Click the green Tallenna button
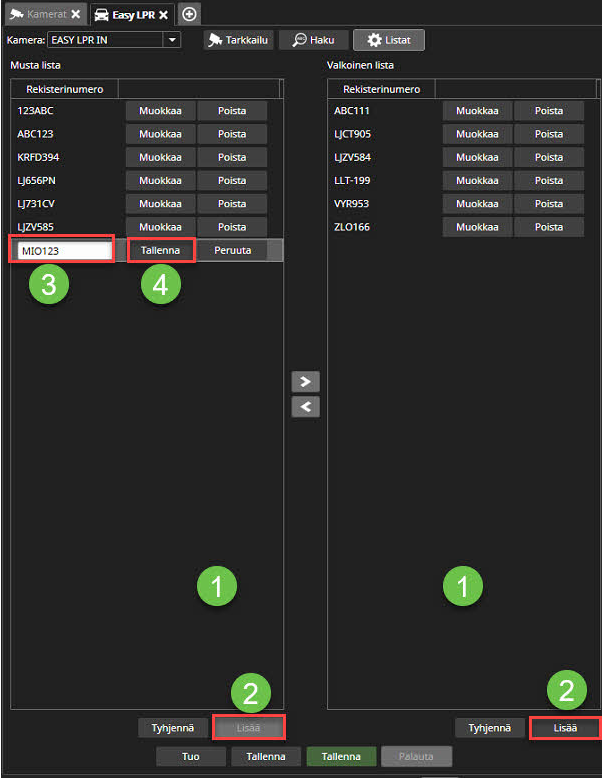Screen dimensions: 603x781 point(341,757)
